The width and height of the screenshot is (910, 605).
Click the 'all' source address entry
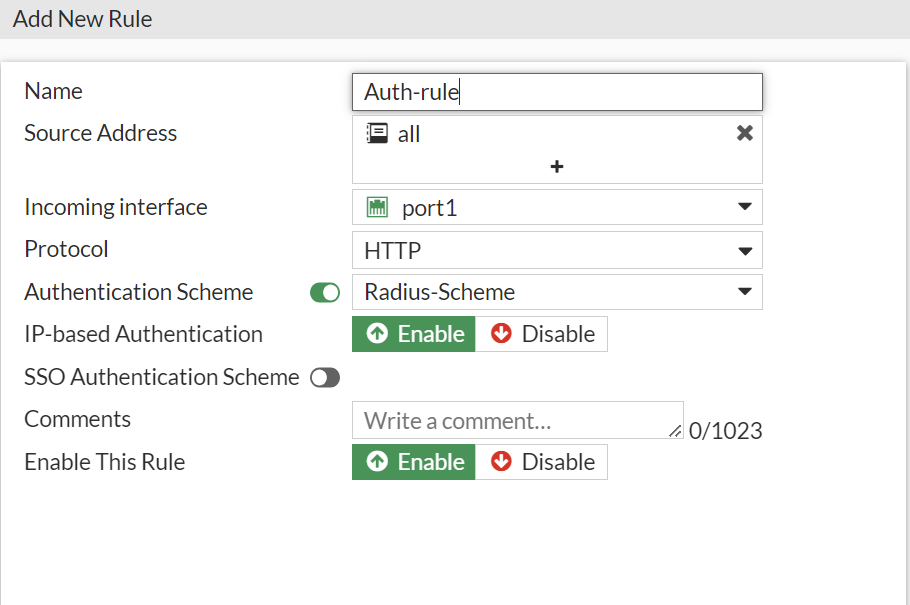[409, 134]
